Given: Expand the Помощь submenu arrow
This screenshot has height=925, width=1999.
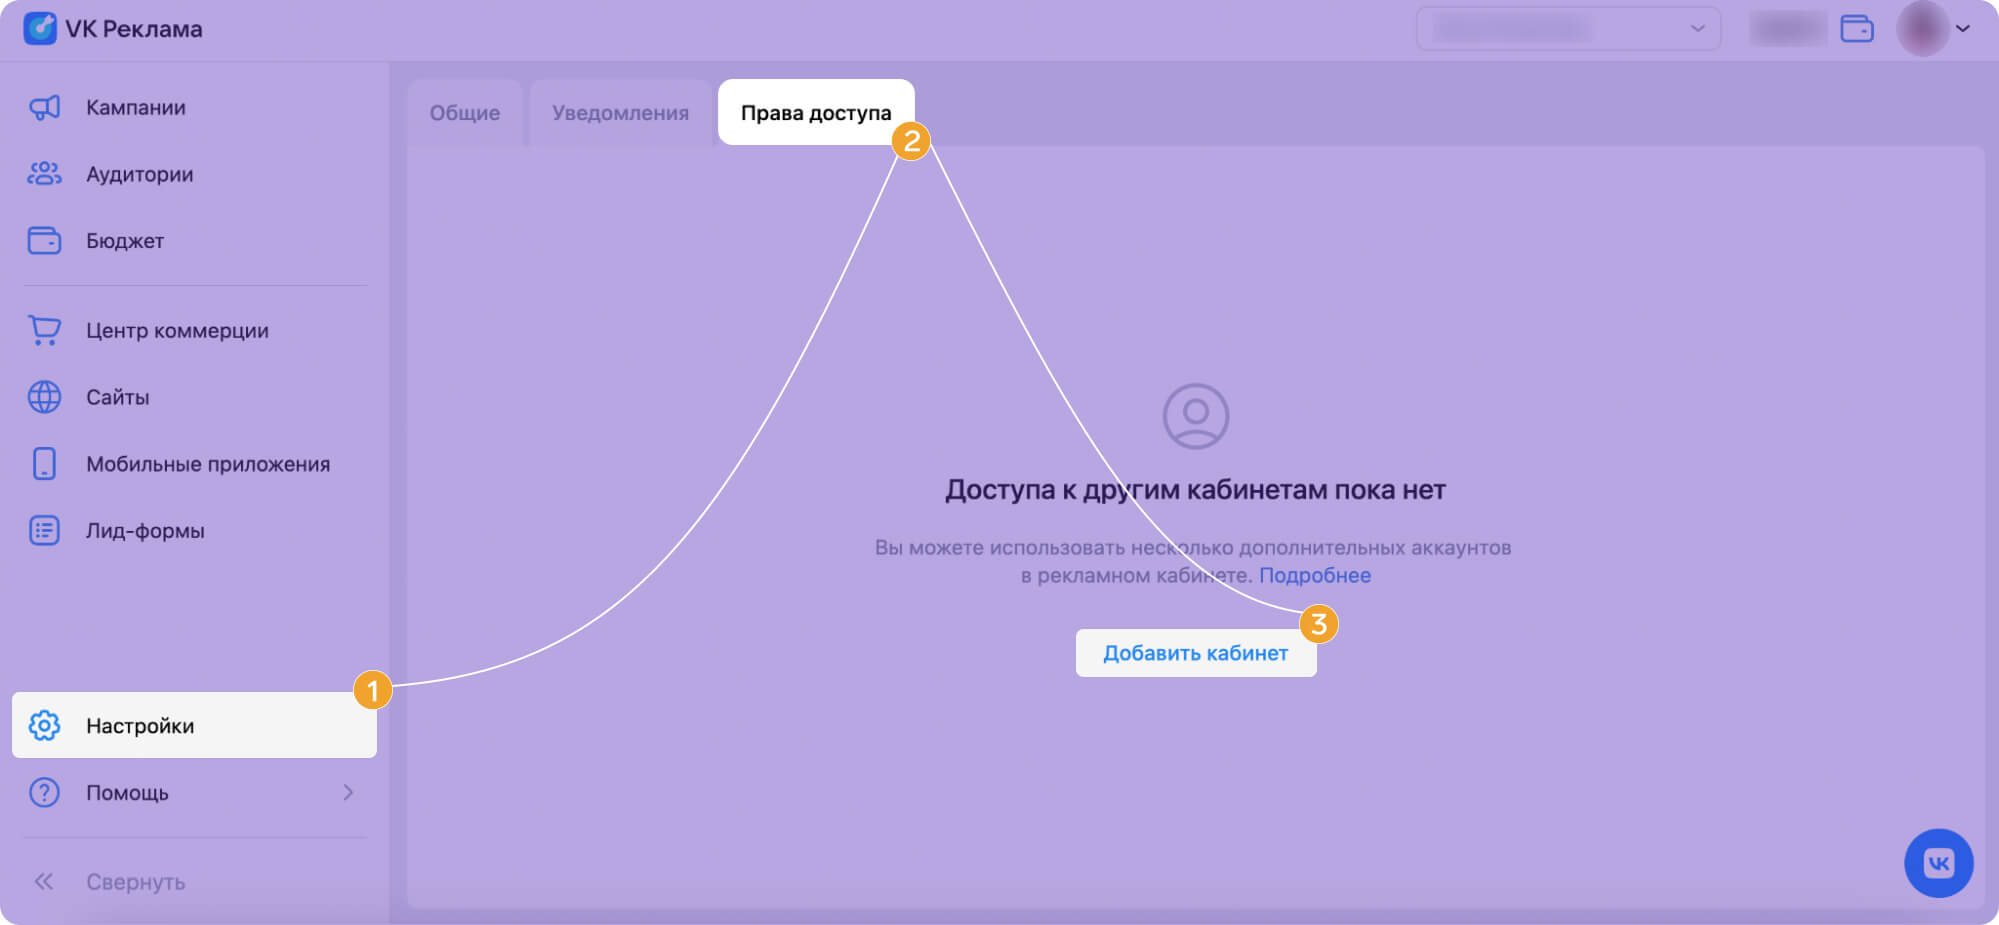Looking at the screenshot, I should (348, 792).
